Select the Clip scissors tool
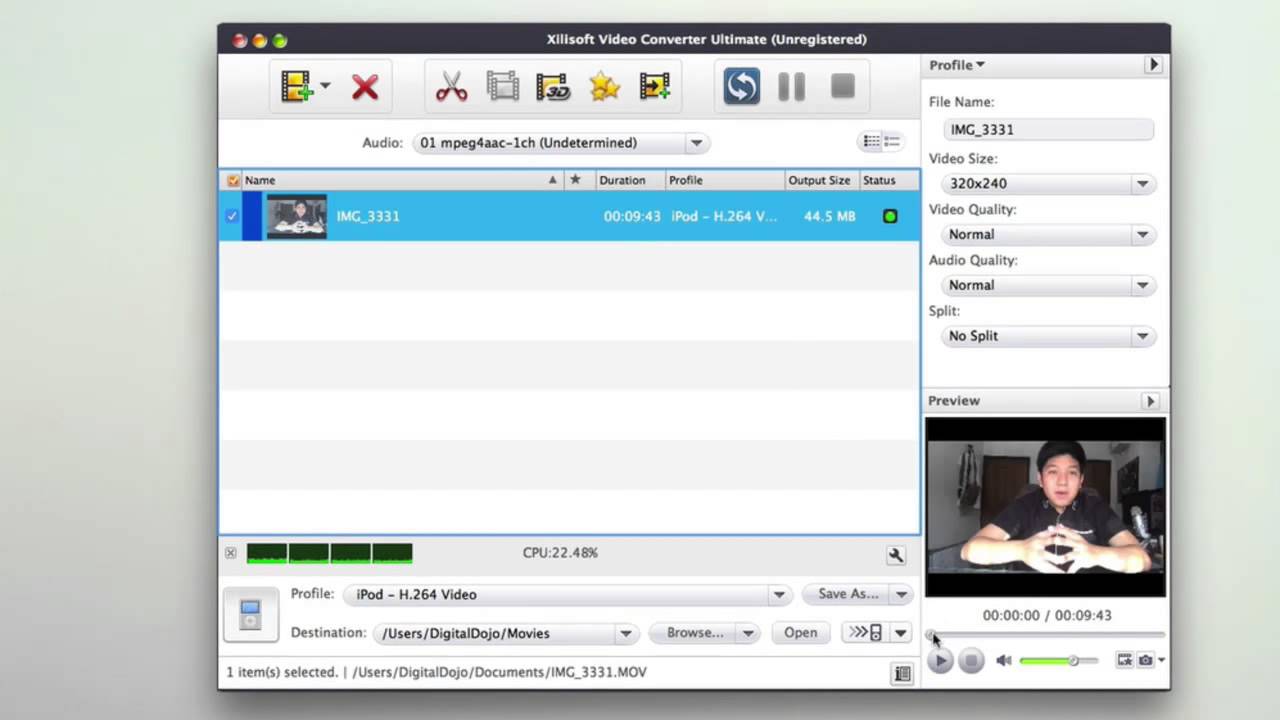1280x720 pixels. click(x=452, y=86)
